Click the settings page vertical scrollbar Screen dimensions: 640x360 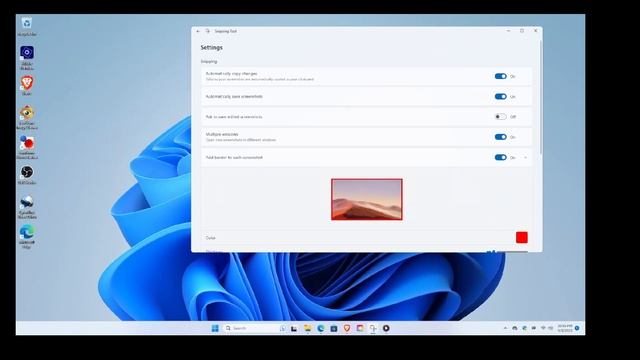(541, 97)
